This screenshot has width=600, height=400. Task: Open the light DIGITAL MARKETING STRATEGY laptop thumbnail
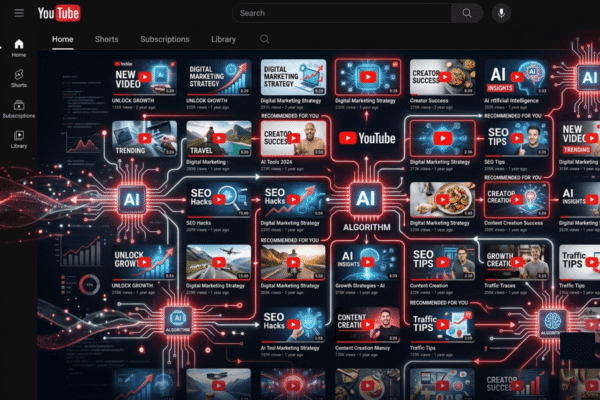click(293, 77)
